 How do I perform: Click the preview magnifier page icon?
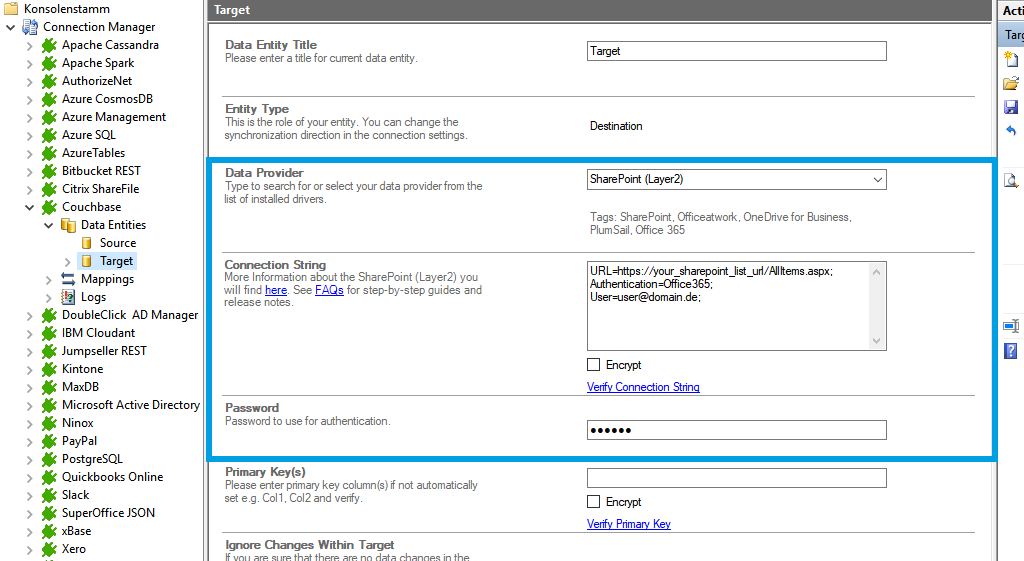(x=1011, y=180)
